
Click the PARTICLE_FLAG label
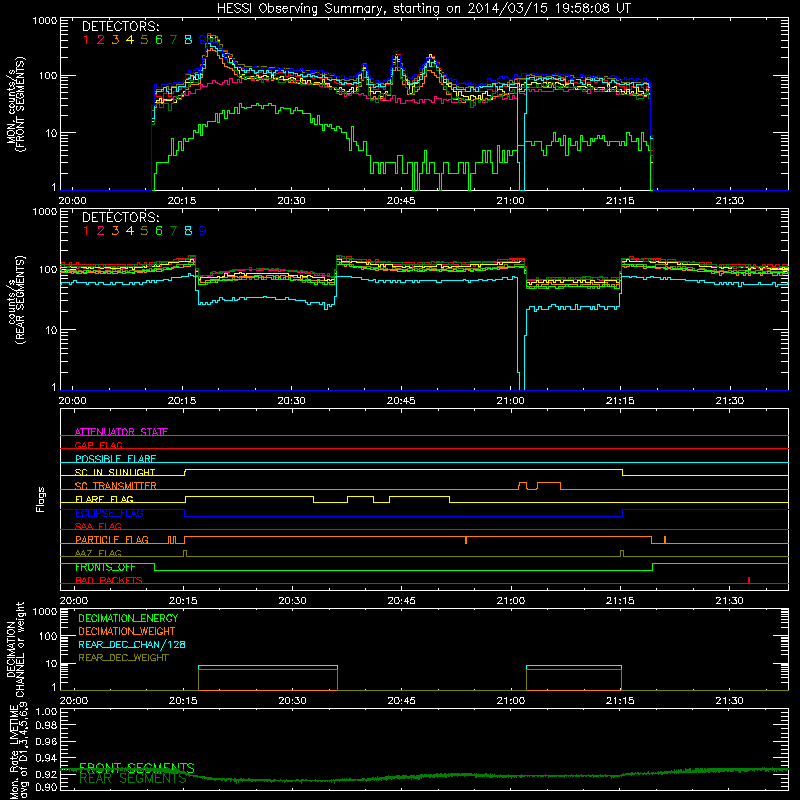click(x=112, y=539)
